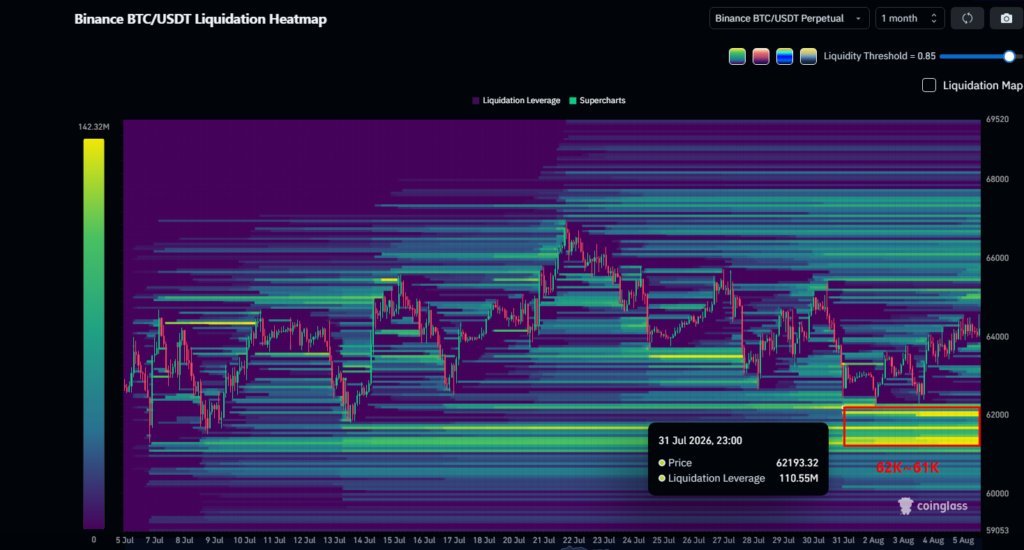Click the 14 Jul date label on axis

[x=364, y=540]
